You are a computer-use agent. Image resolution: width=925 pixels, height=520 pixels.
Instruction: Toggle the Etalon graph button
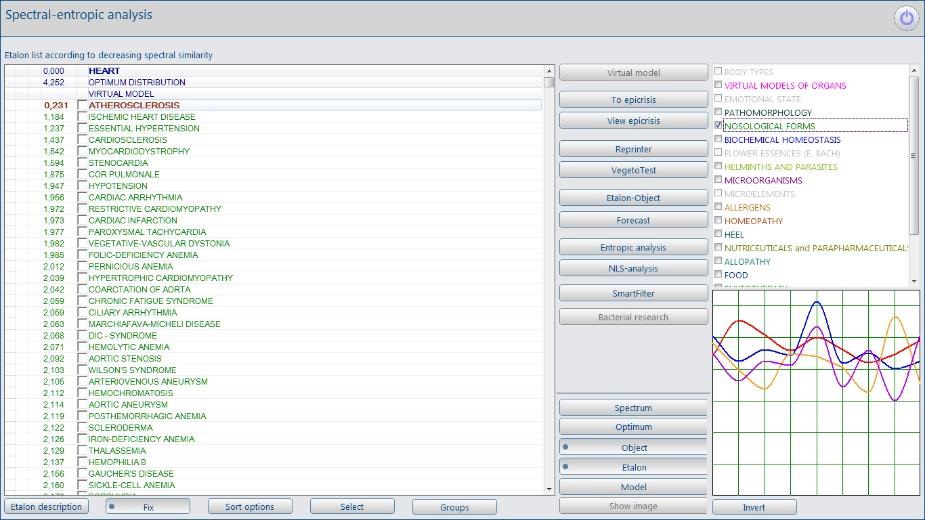point(633,467)
